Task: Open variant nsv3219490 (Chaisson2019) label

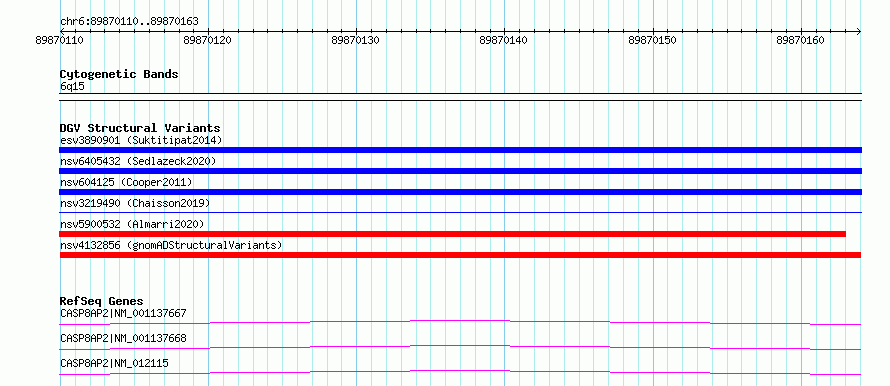Action: click(x=135, y=203)
